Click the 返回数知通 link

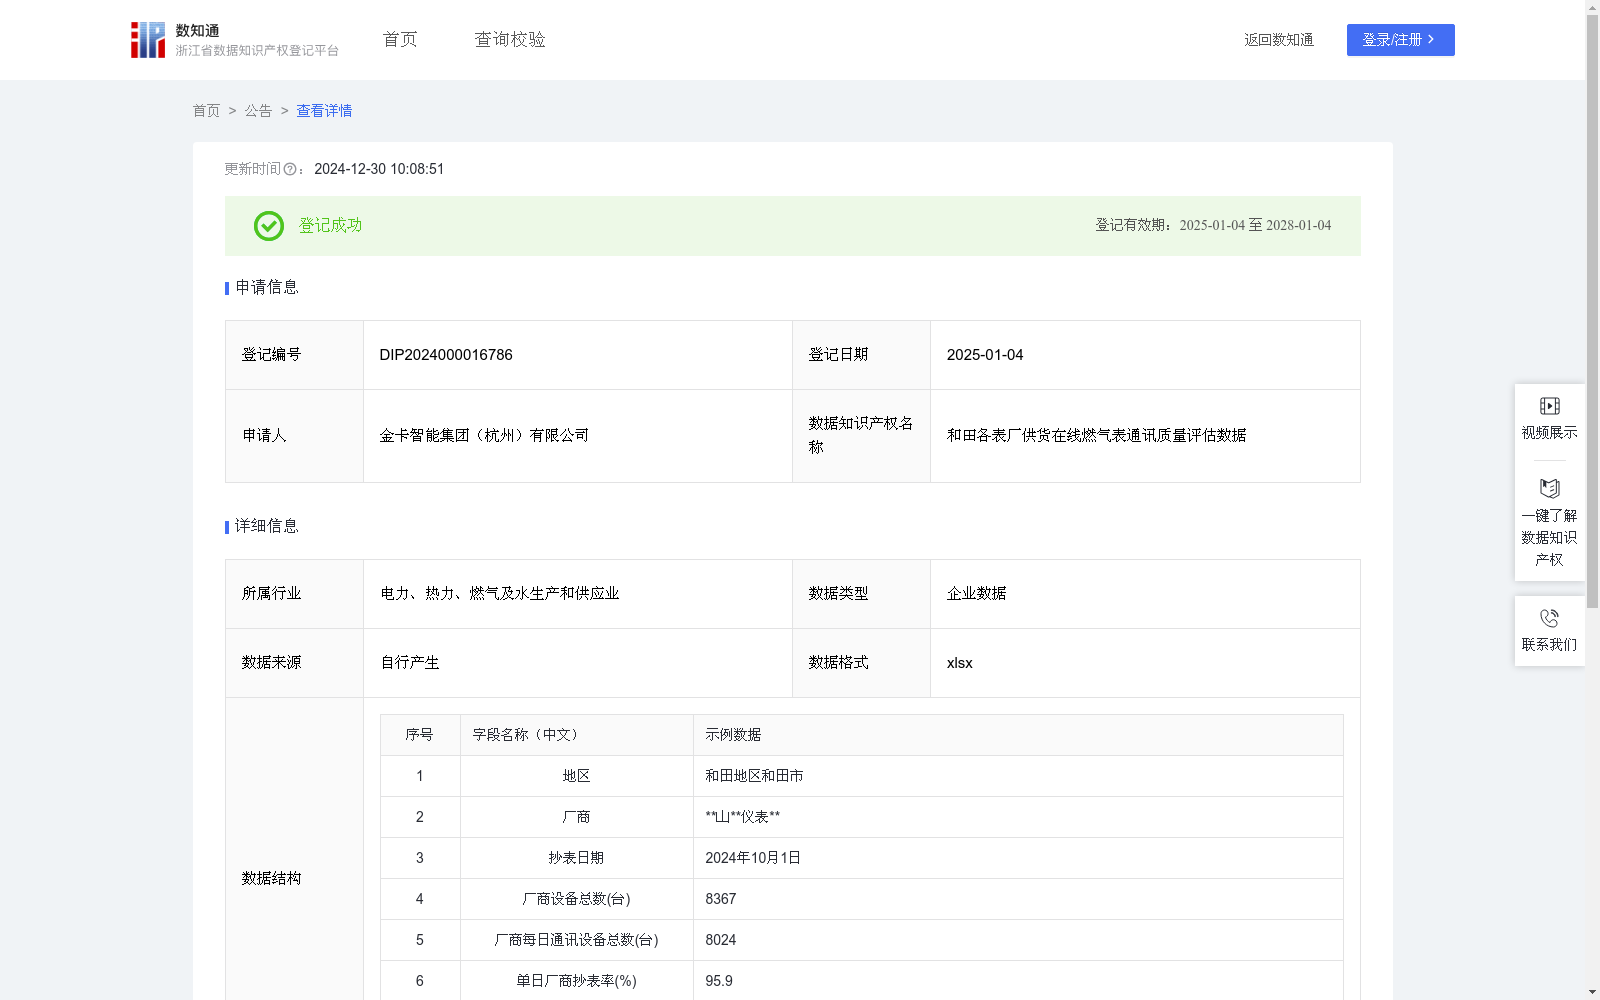click(1279, 40)
